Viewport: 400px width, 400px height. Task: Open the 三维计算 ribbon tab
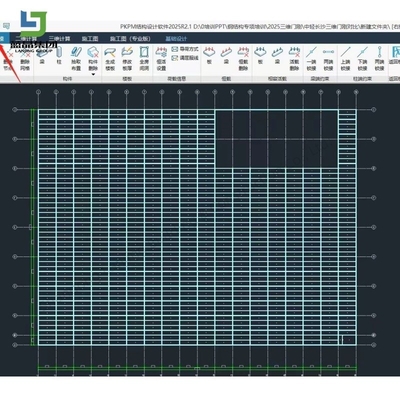coord(59,39)
